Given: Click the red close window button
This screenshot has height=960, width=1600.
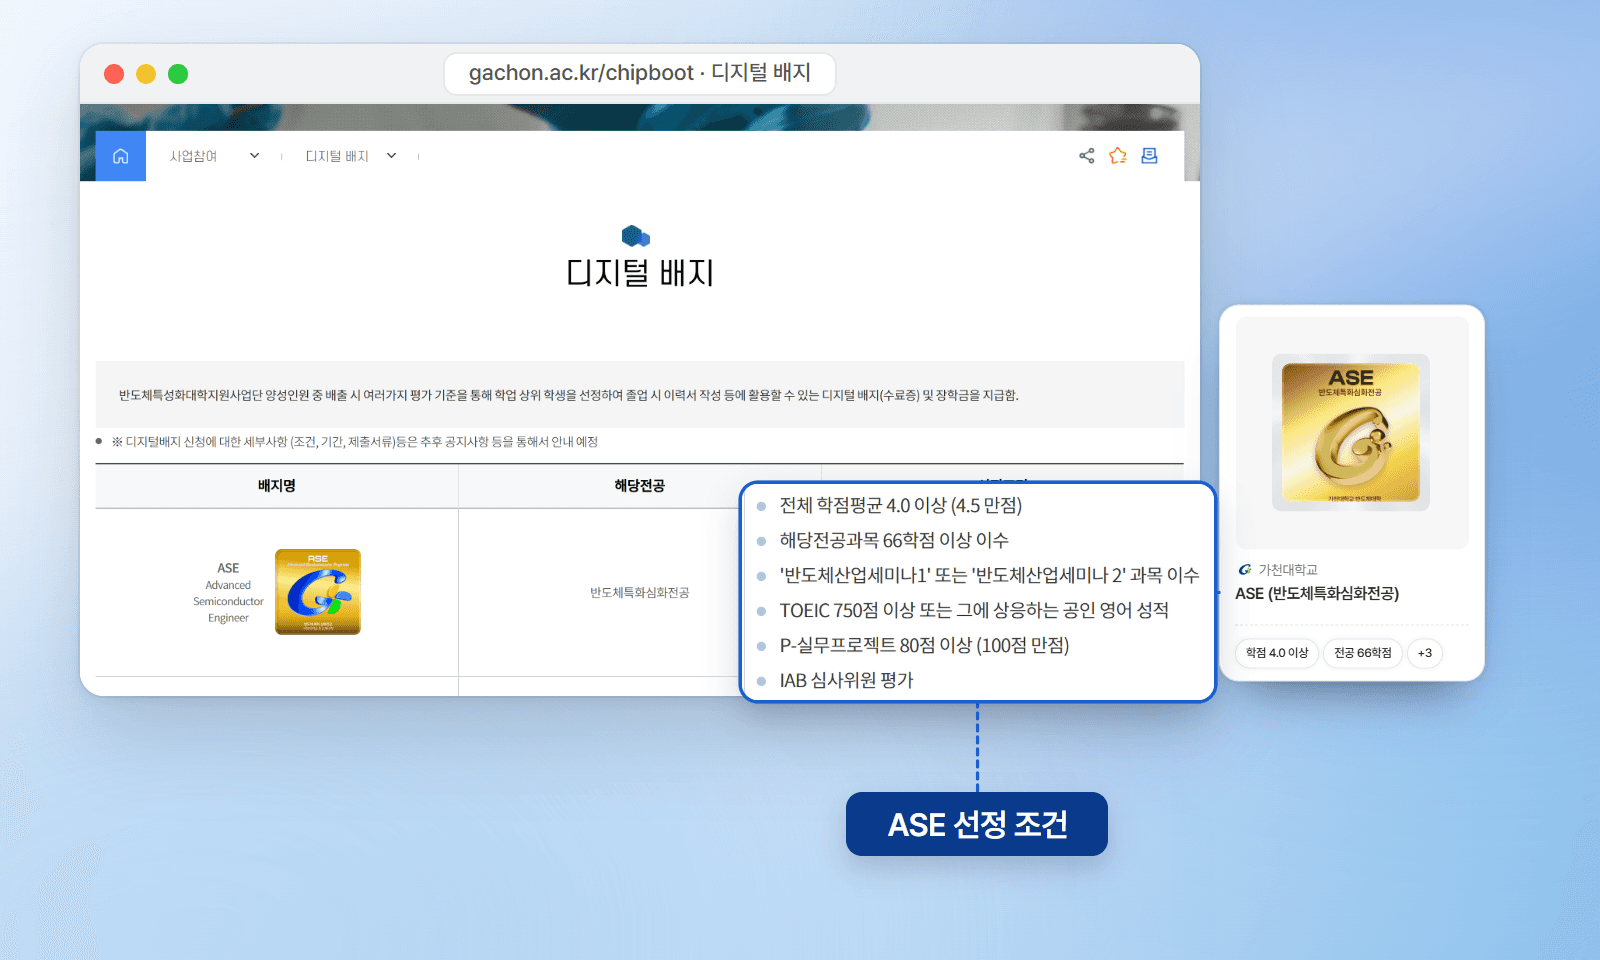Looking at the screenshot, I should 114,74.
